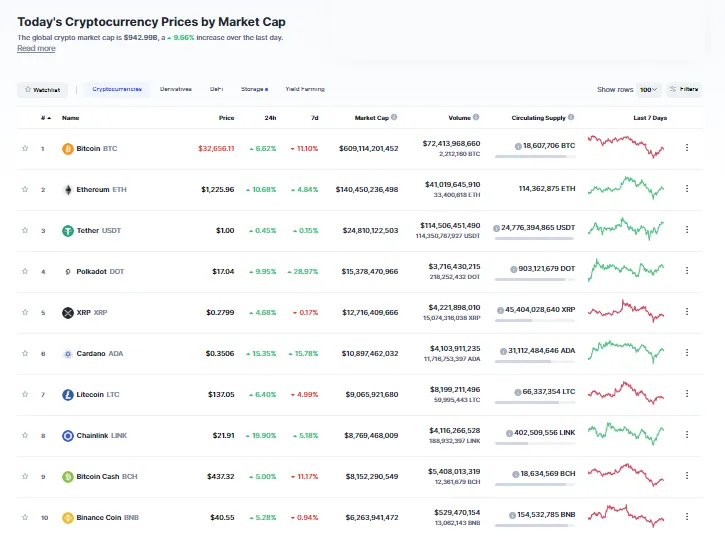The width and height of the screenshot is (725, 537).
Task: Click supply info icon beside 18,634,569 BCH
Action: pyautogui.click(x=516, y=474)
